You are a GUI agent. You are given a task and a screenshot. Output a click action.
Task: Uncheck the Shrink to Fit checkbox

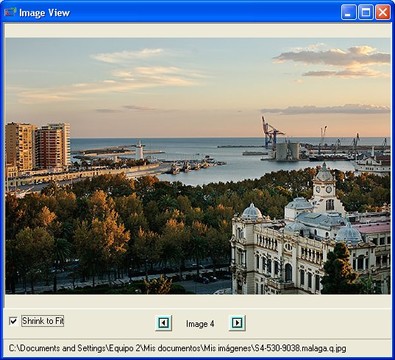pos(13,321)
